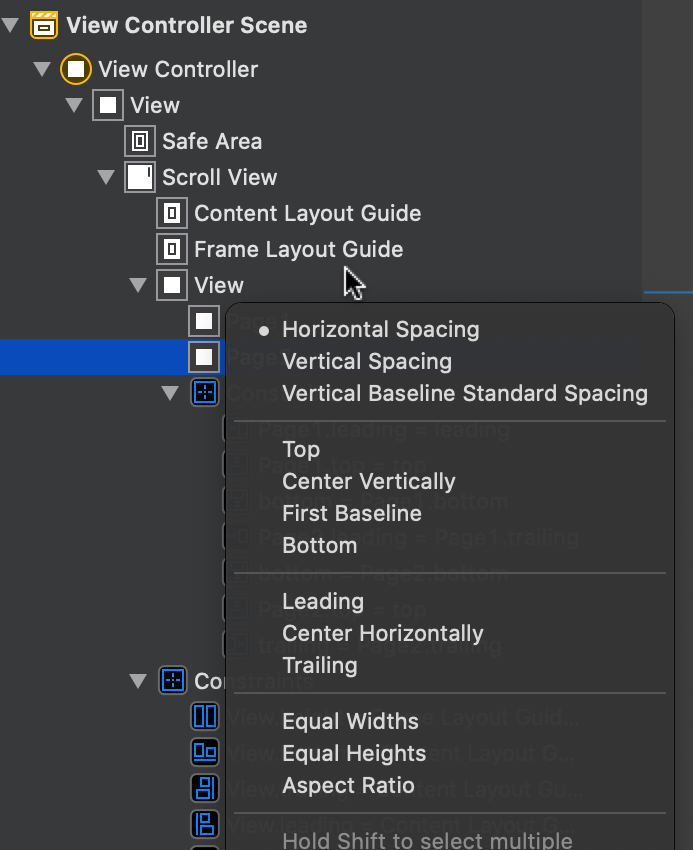This screenshot has width=693, height=850.
Task: Select the Frame Layout Guide row
Action: coord(298,249)
